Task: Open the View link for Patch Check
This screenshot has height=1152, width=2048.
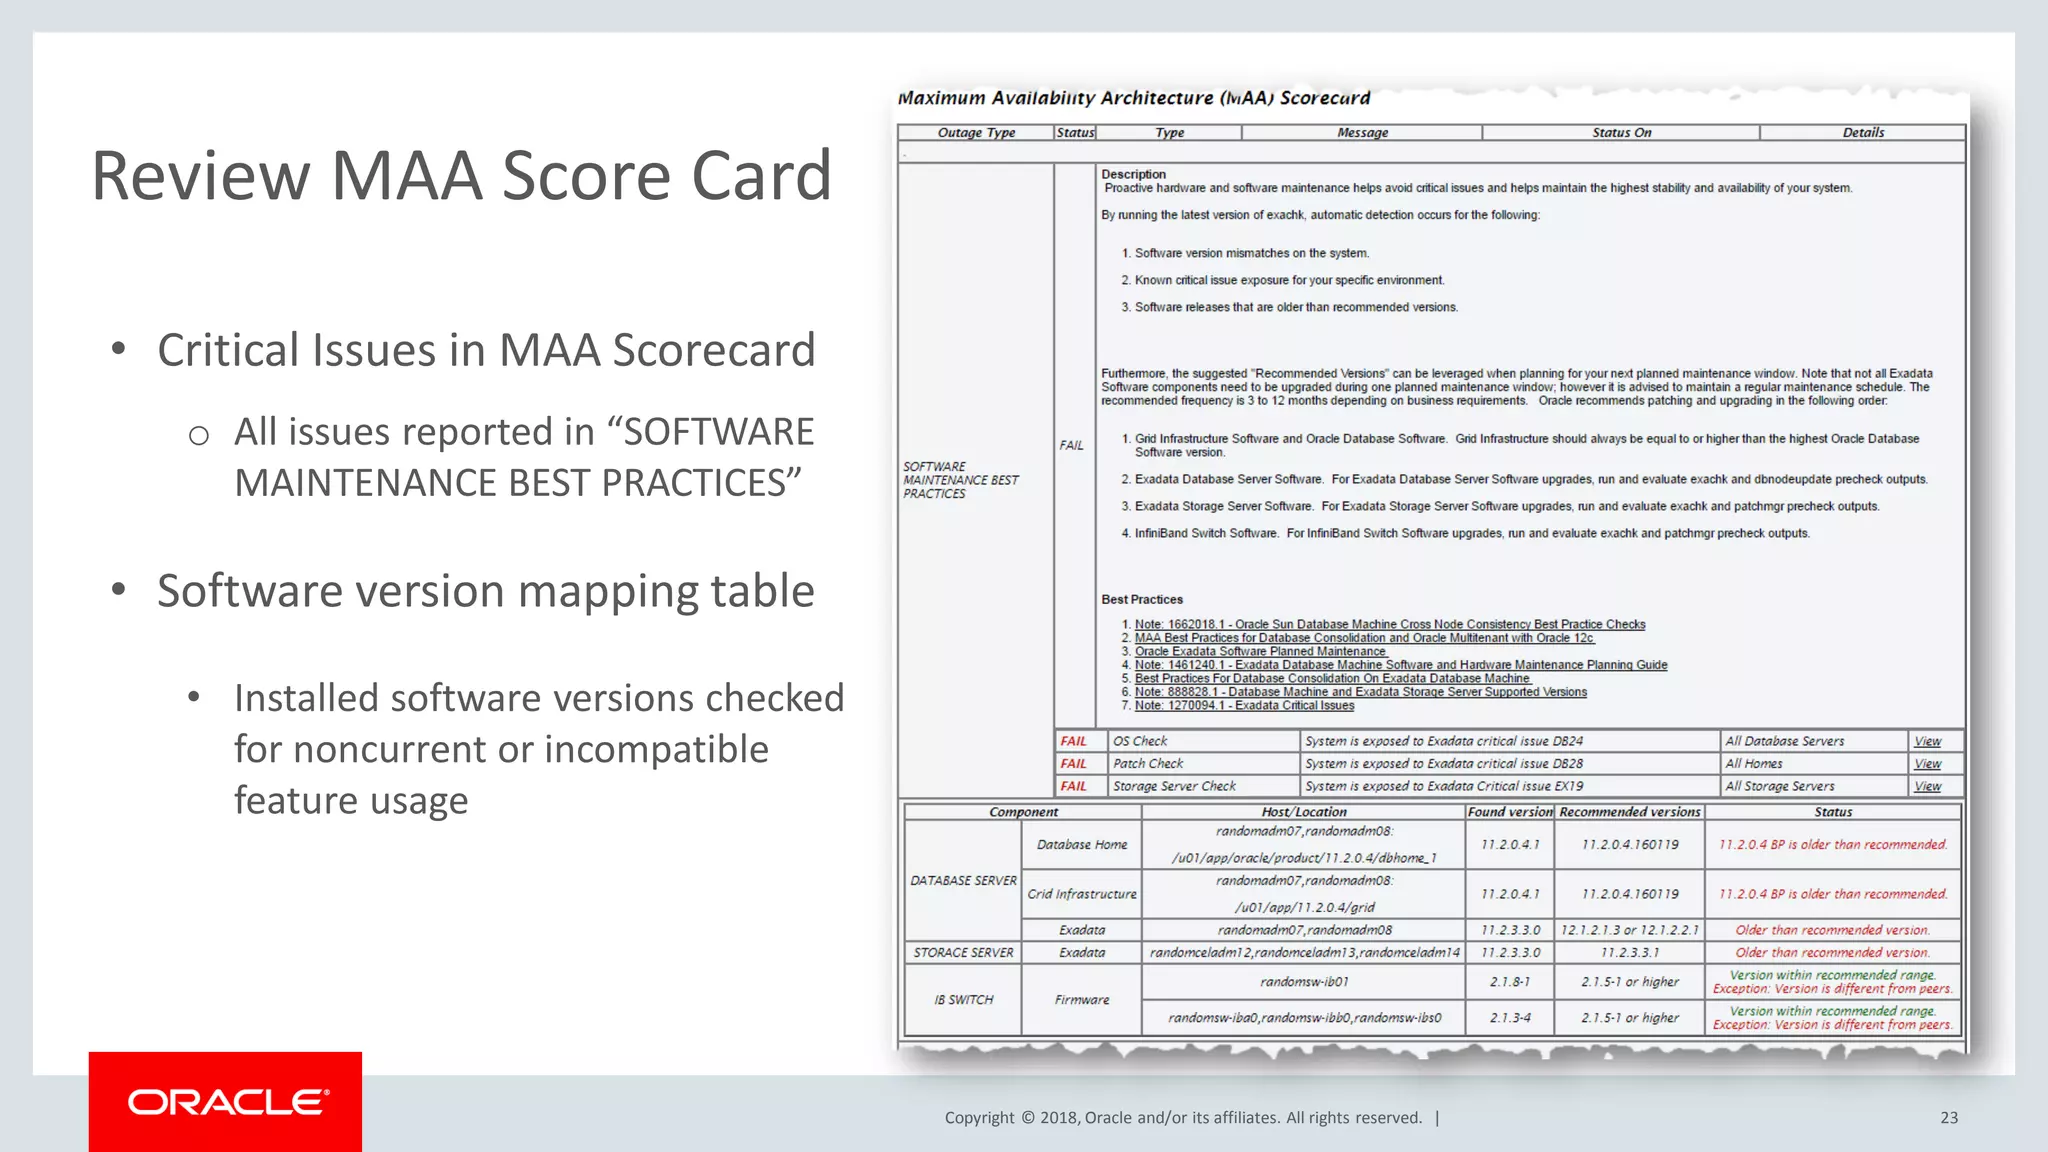Action: (1927, 764)
